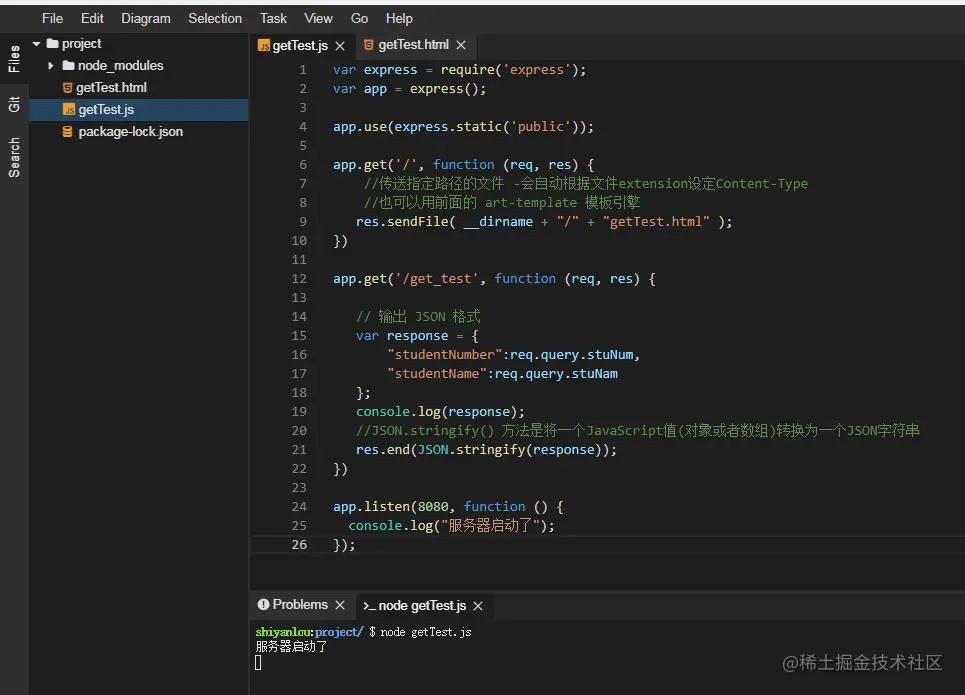The height and width of the screenshot is (695, 965).
Task: Select the project folder icon
Action: pos(53,43)
